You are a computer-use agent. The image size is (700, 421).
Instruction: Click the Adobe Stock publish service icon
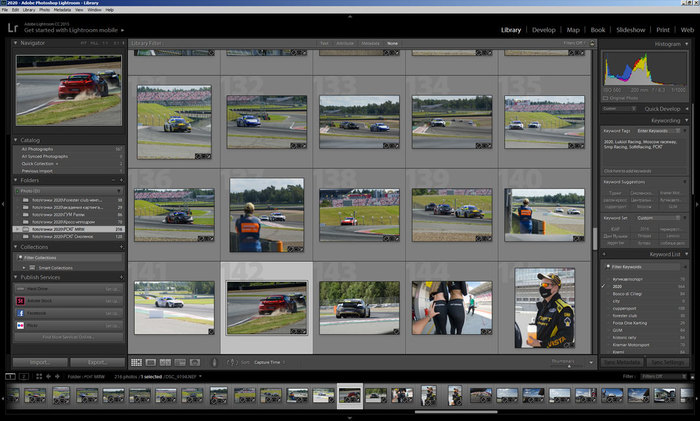[x=19, y=300]
